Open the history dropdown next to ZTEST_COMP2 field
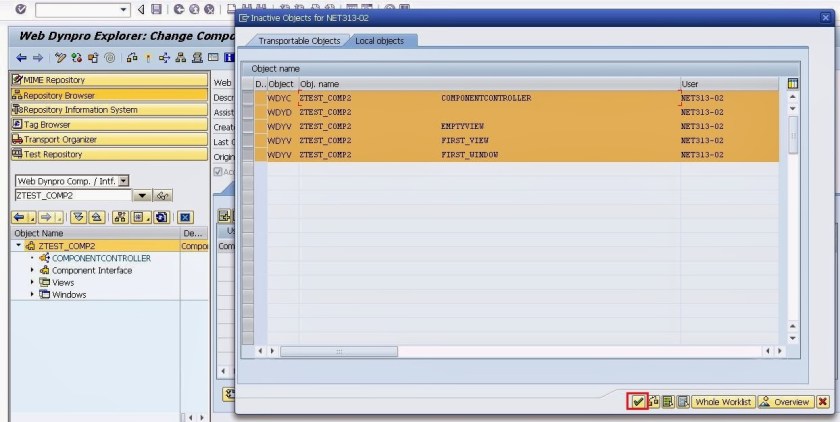840x422 pixels. [x=142, y=195]
